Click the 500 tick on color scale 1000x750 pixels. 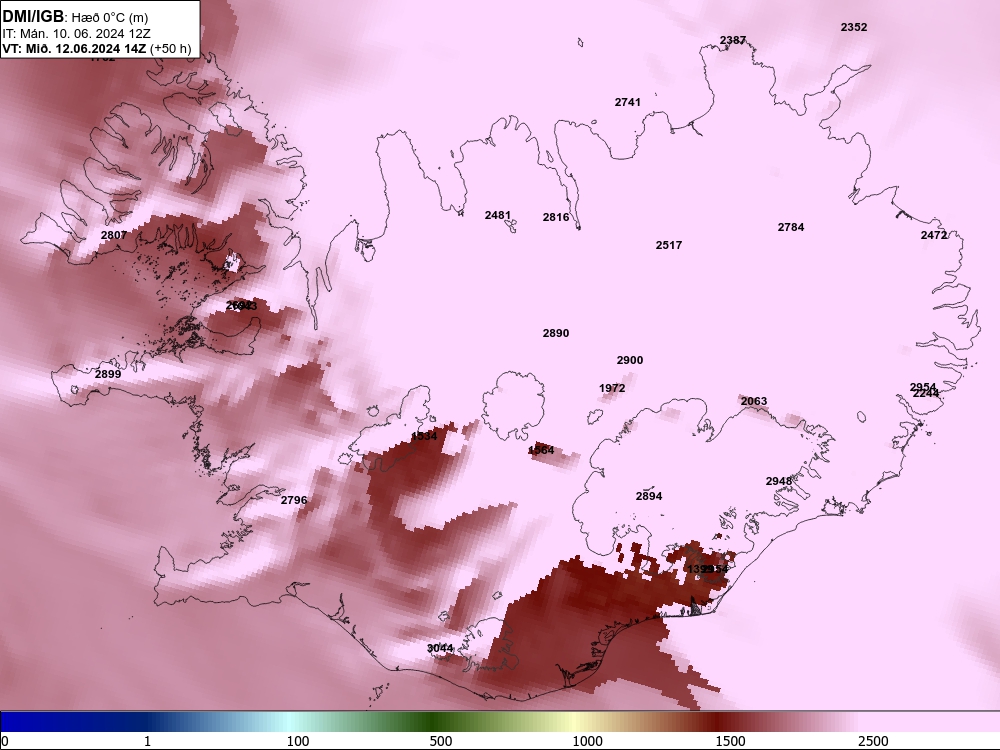[x=441, y=741]
